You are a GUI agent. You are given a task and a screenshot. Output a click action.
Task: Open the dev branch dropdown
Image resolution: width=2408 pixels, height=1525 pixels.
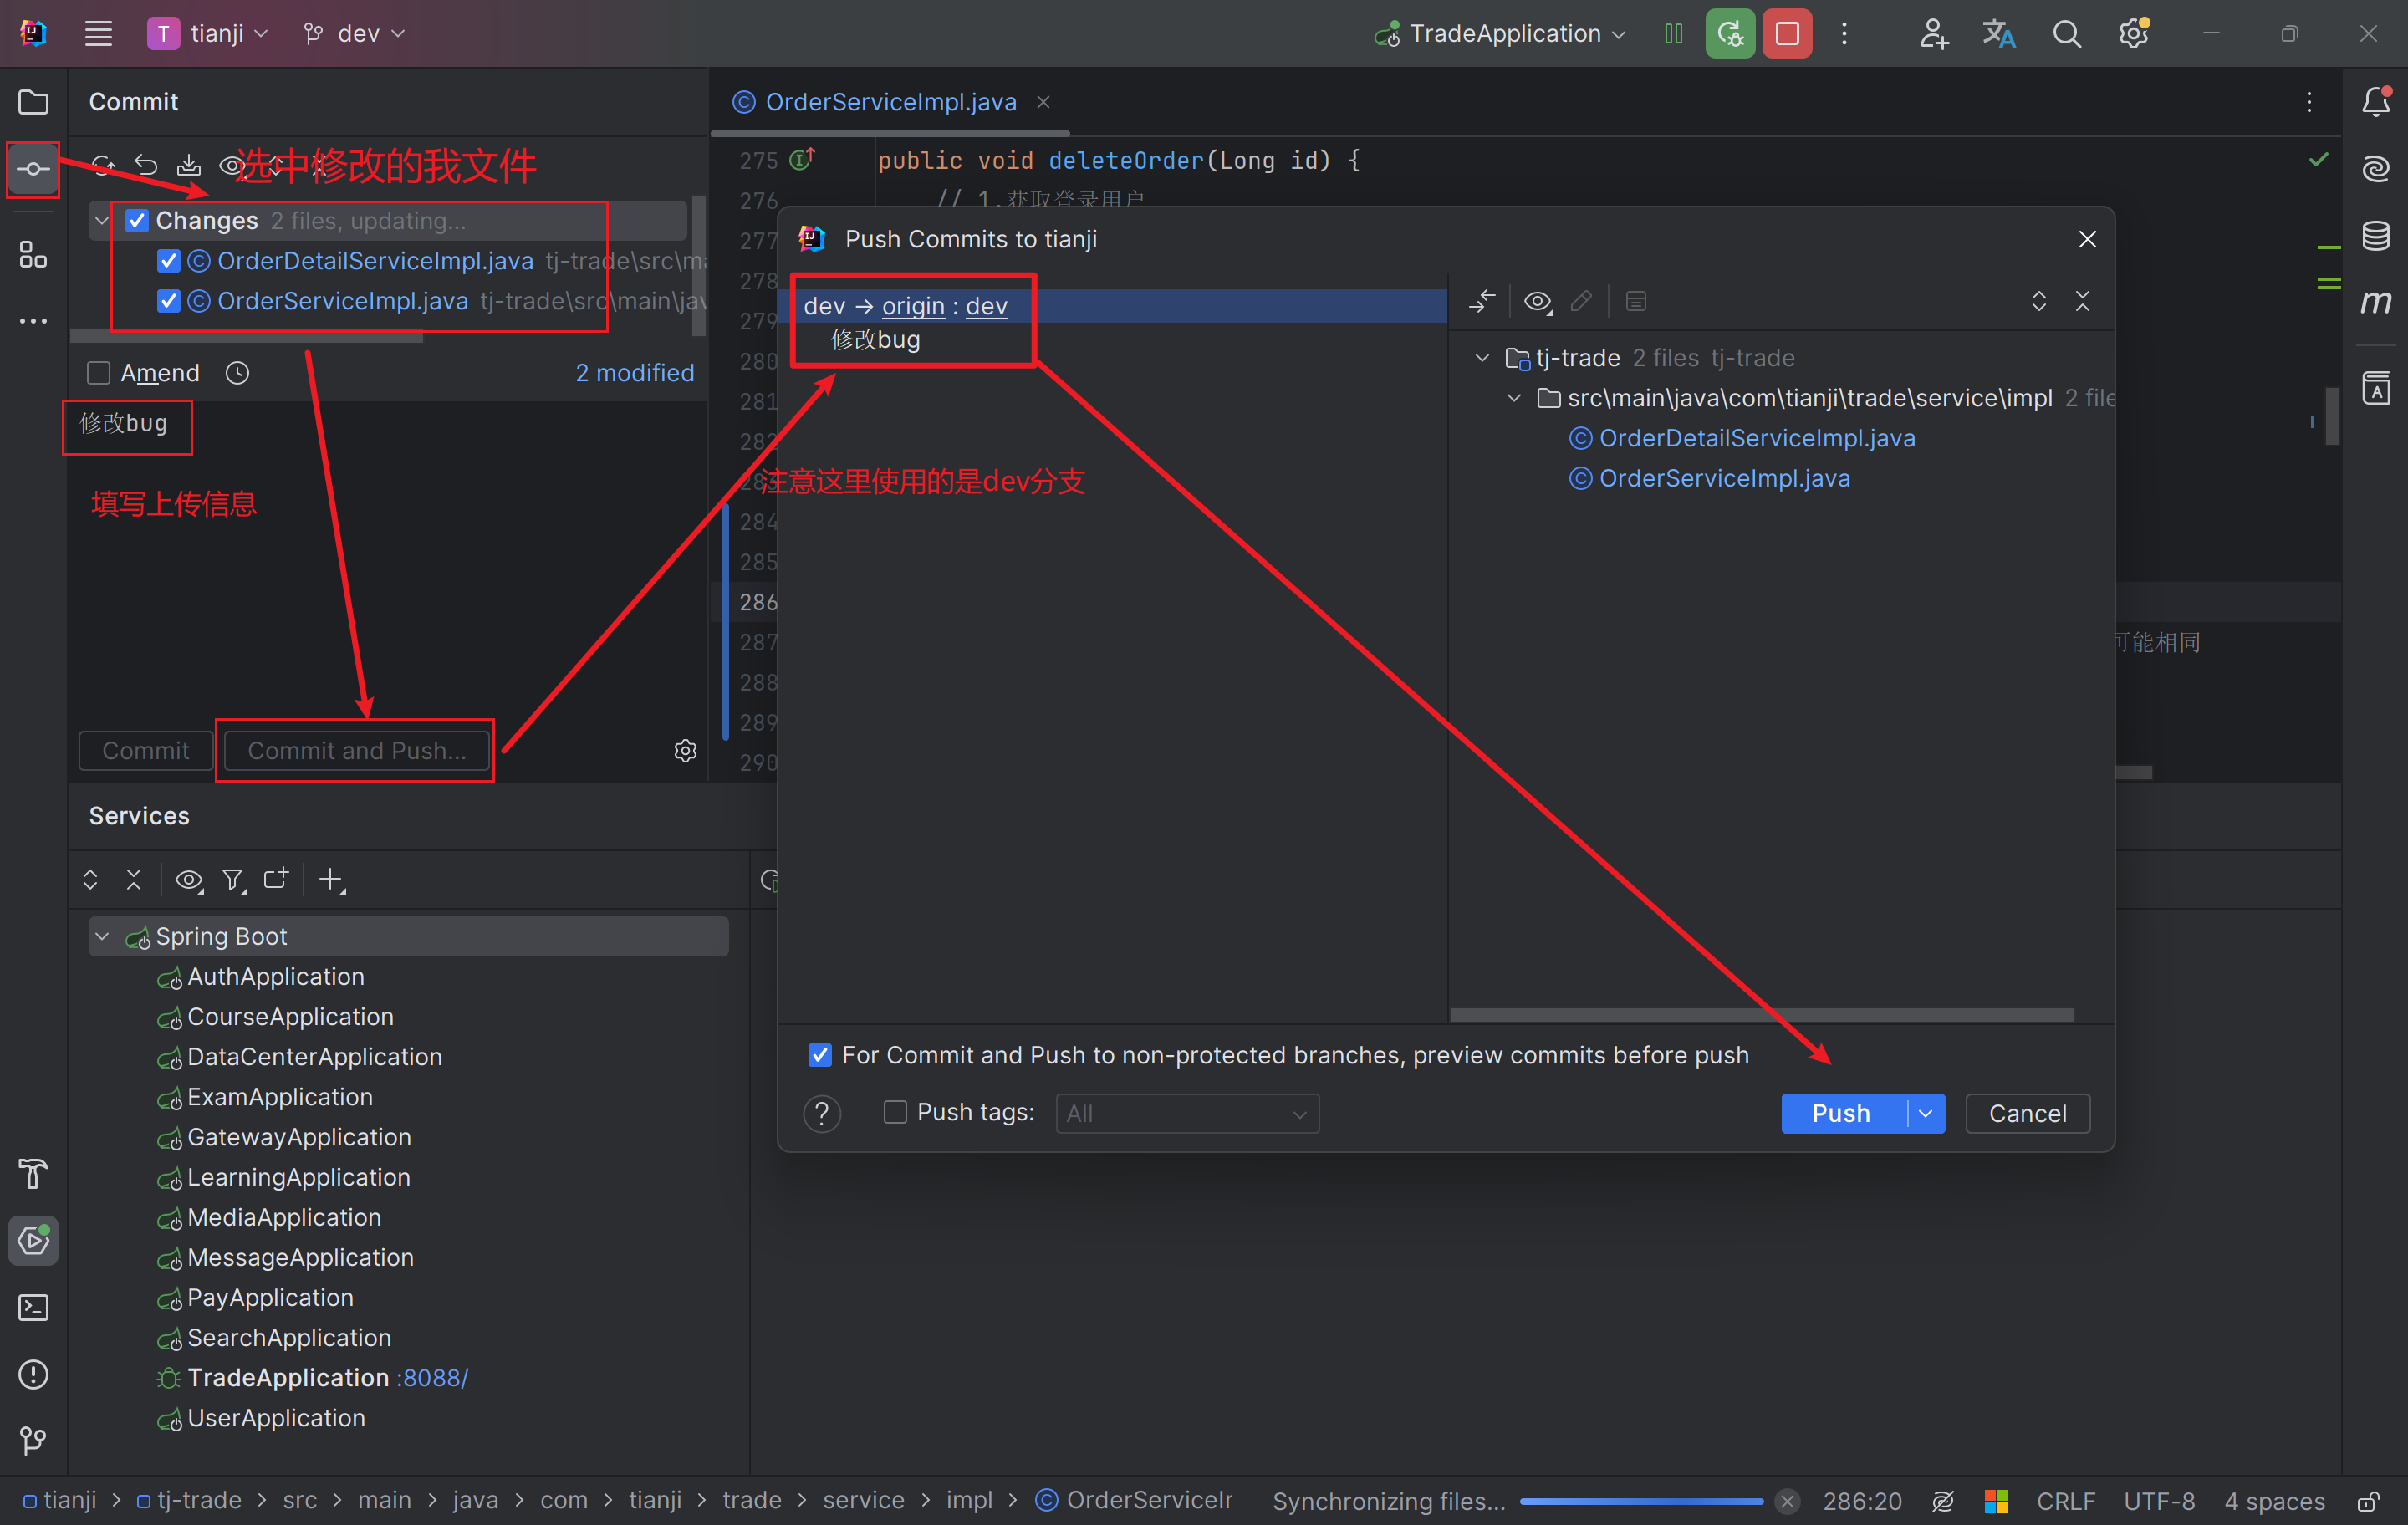point(356,34)
